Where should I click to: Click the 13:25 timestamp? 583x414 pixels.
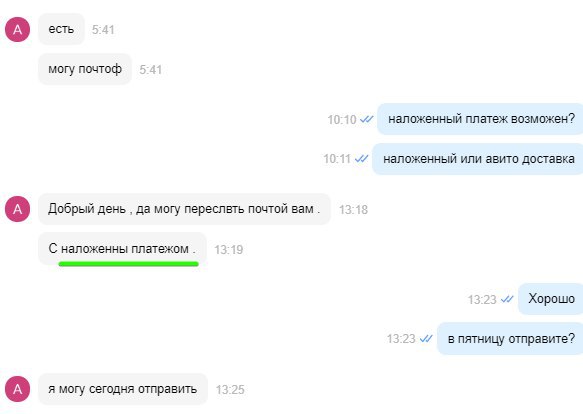click(230, 390)
